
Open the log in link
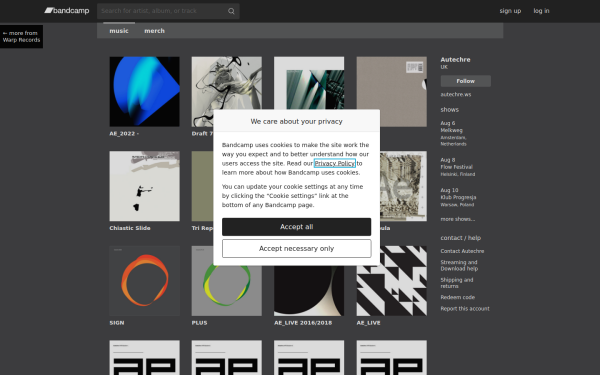(541, 11)
